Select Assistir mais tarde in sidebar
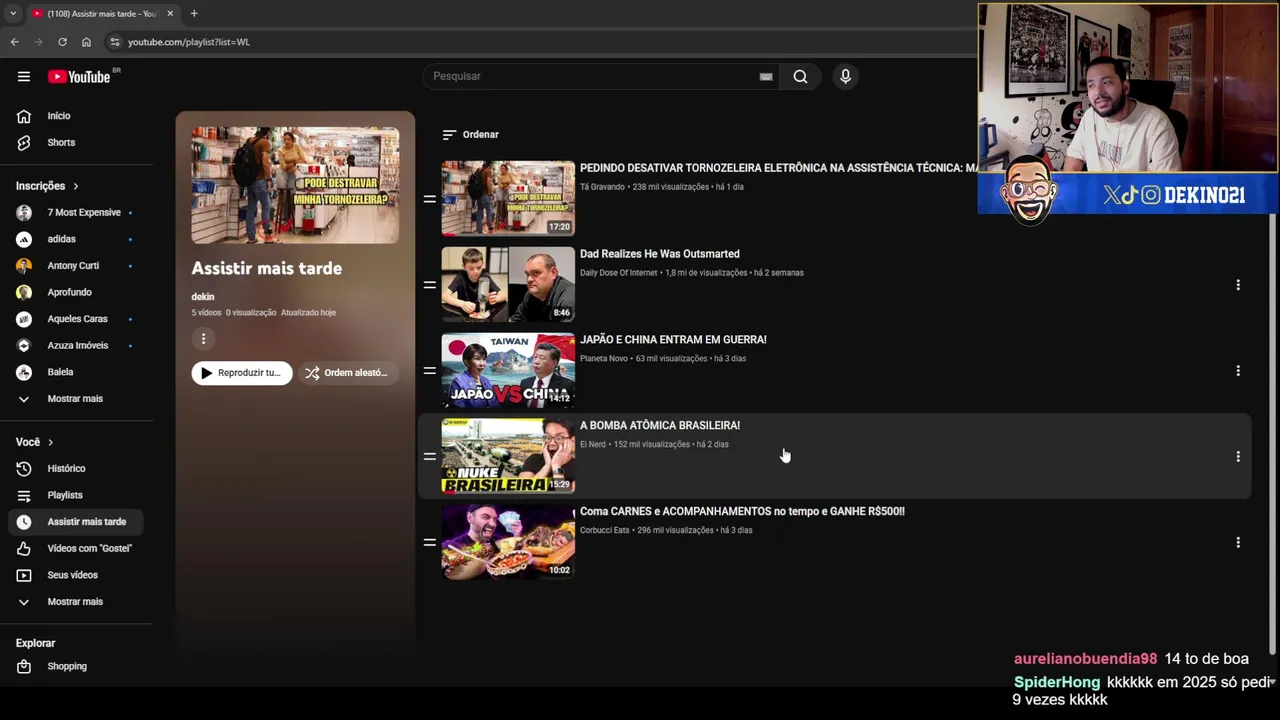1280x720 pixels. point(75,522)
